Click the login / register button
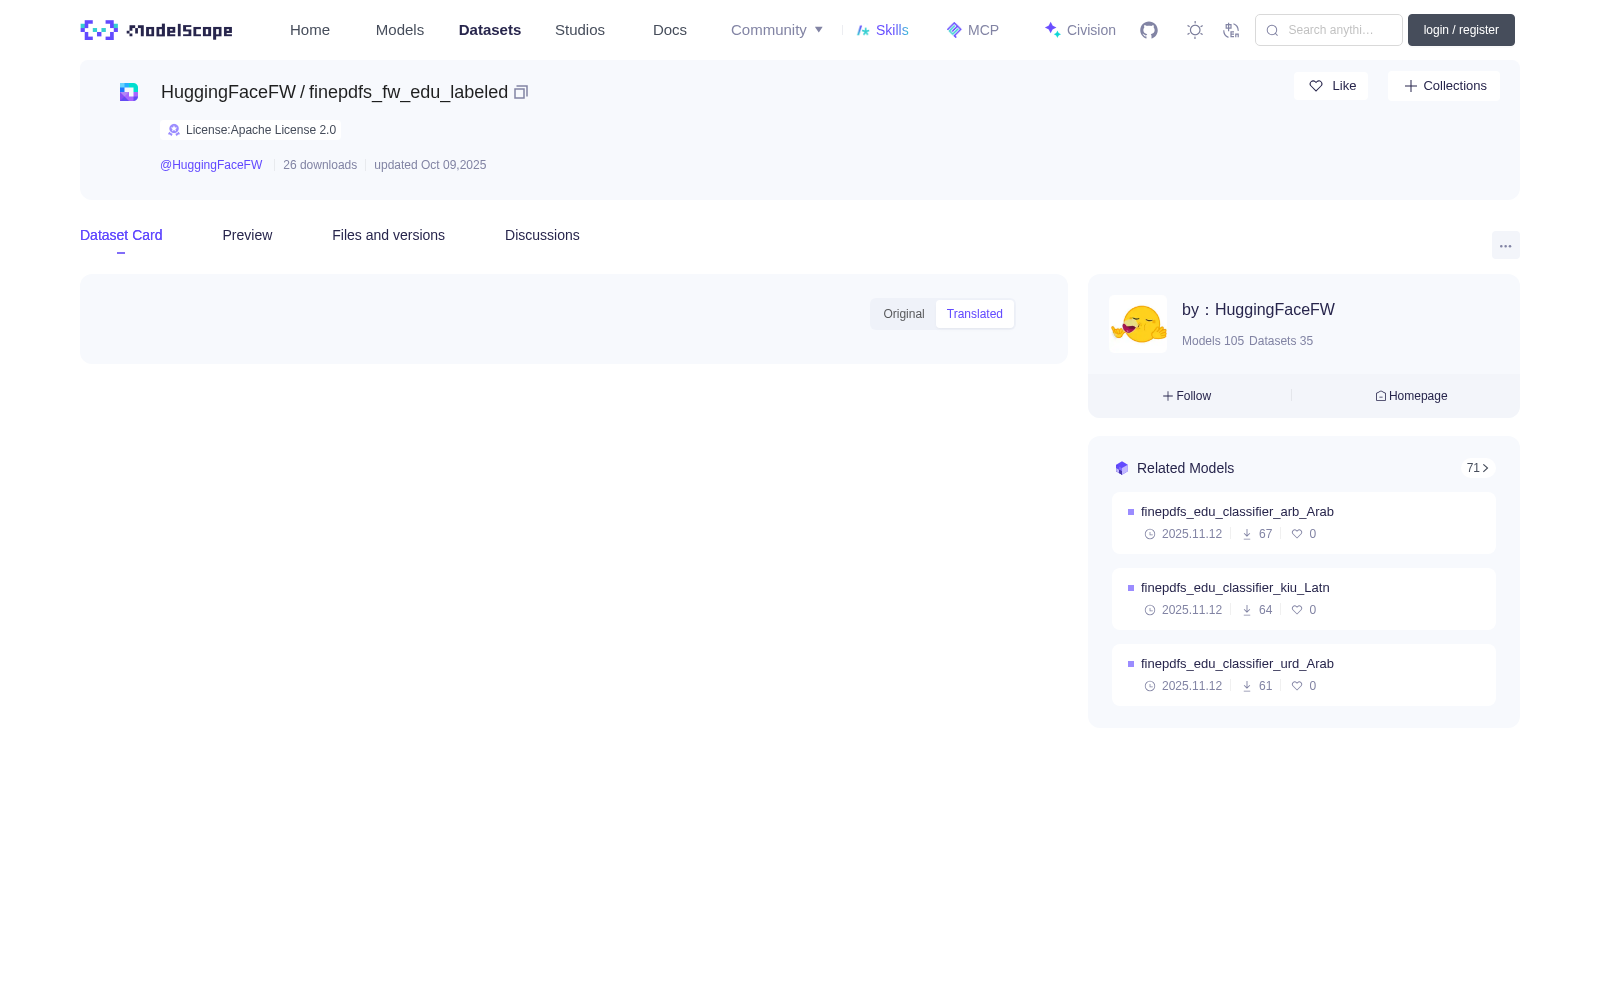This screenshot has width=1600, height=1000. 1461,30
